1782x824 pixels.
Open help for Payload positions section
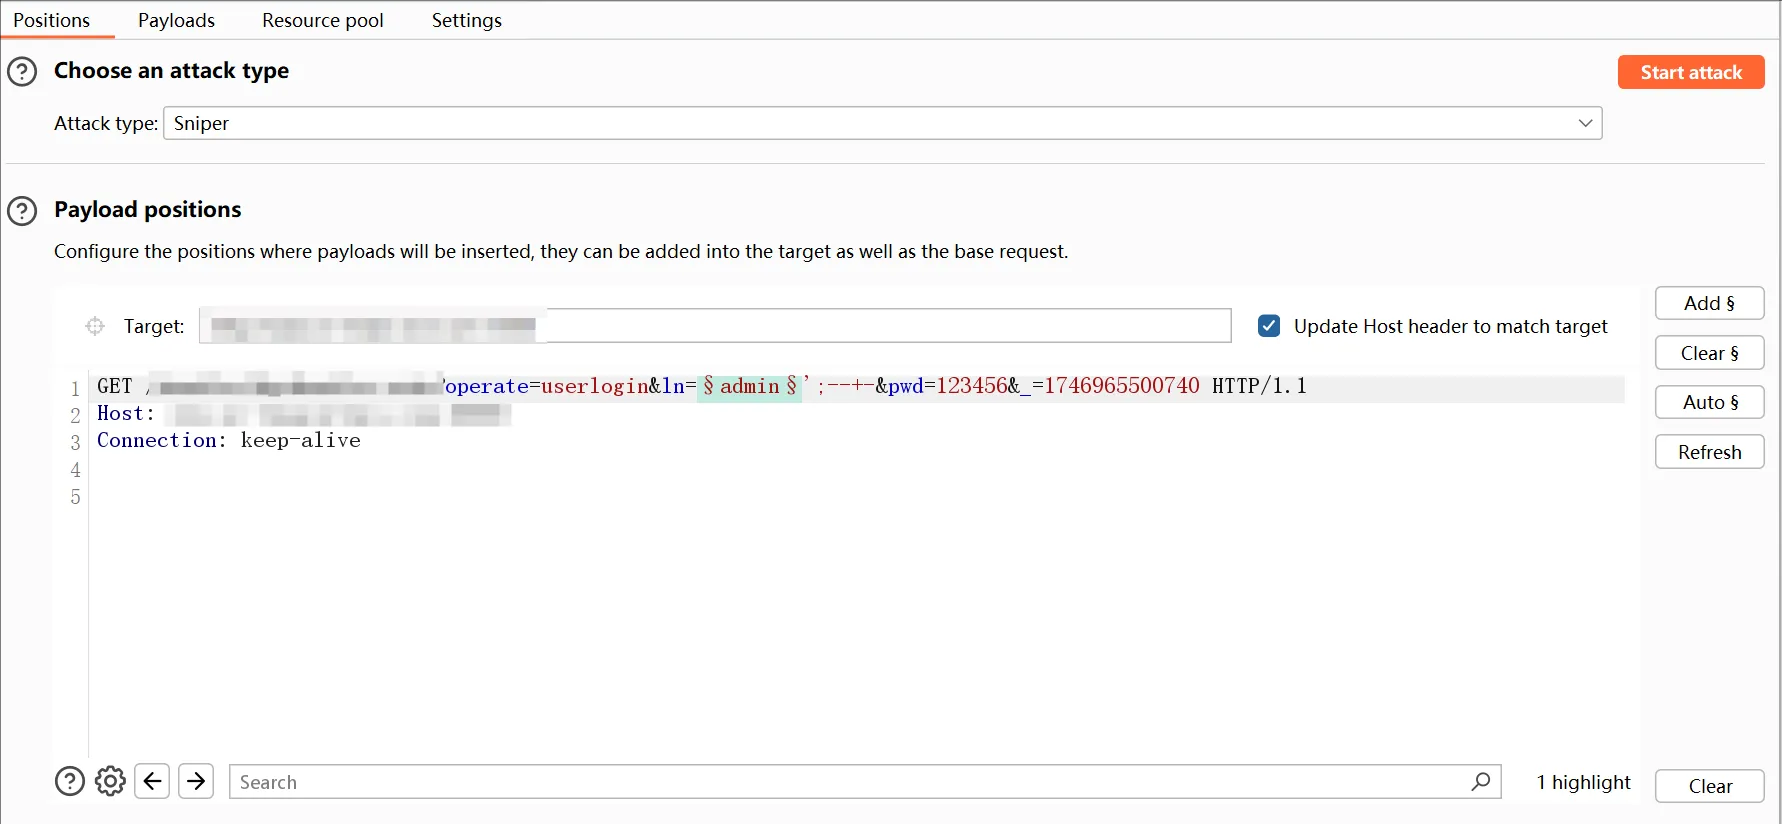click(x=22, y=211)
